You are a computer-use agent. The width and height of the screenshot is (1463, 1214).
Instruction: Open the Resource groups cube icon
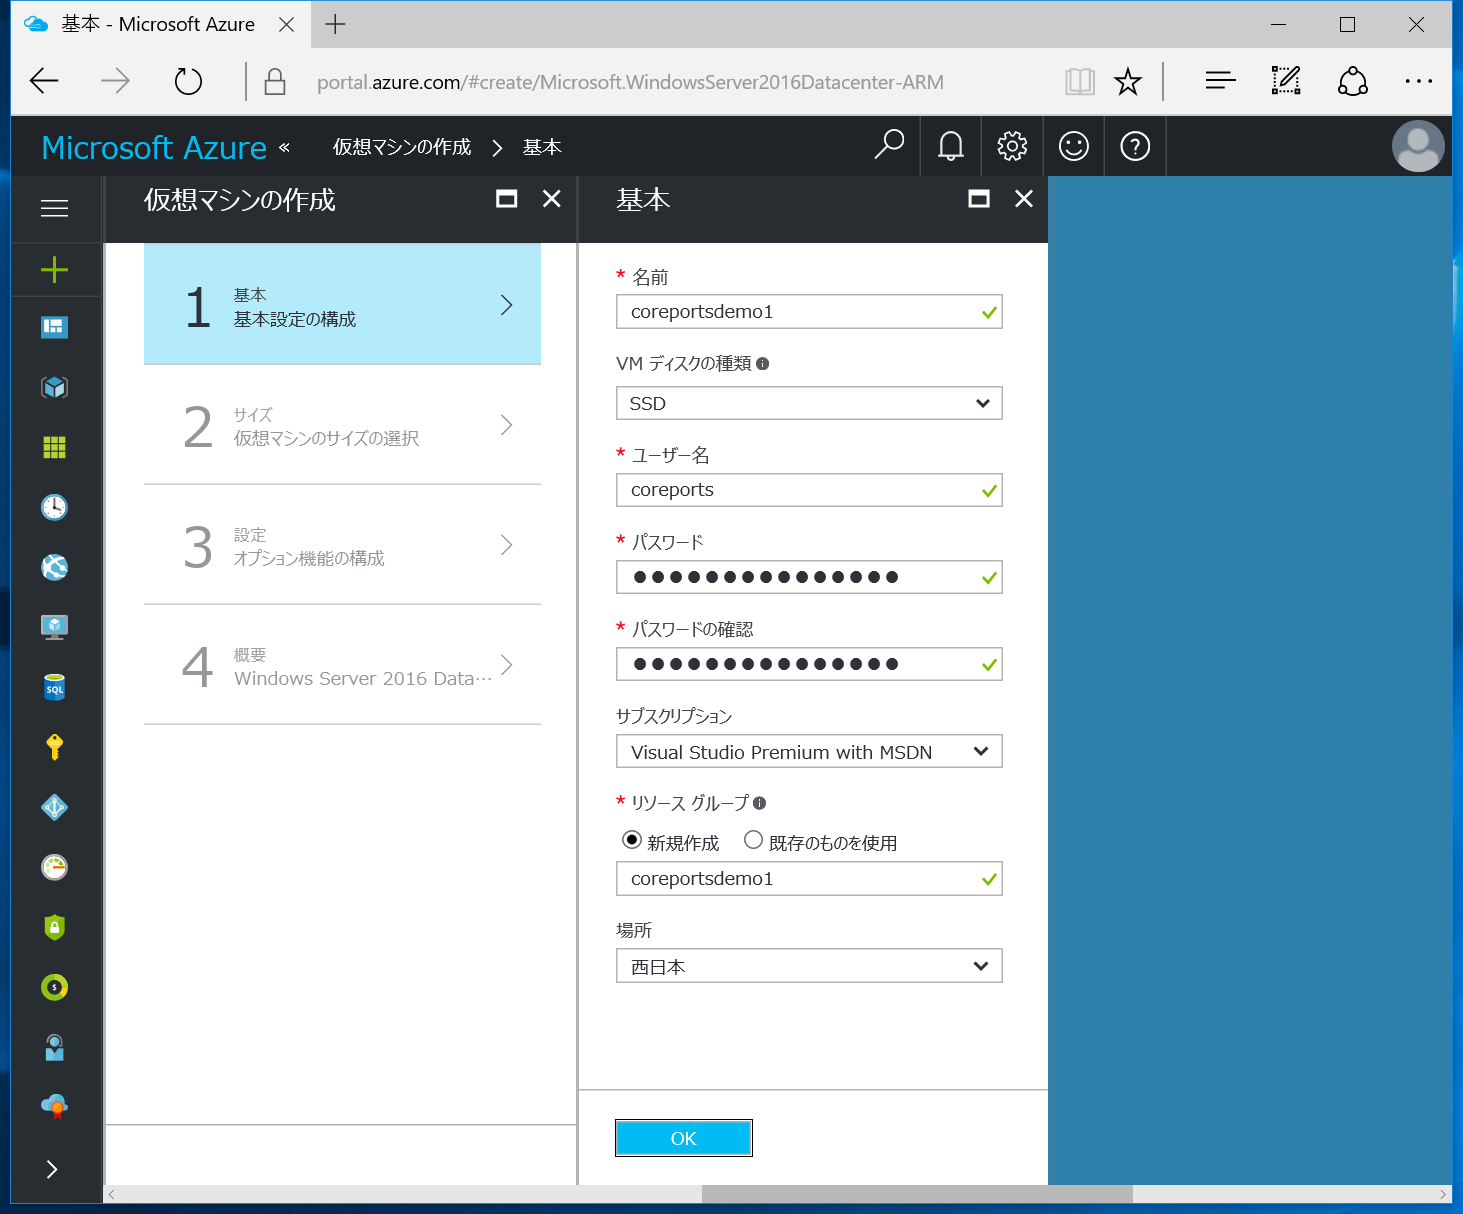(x=54, y=387)
